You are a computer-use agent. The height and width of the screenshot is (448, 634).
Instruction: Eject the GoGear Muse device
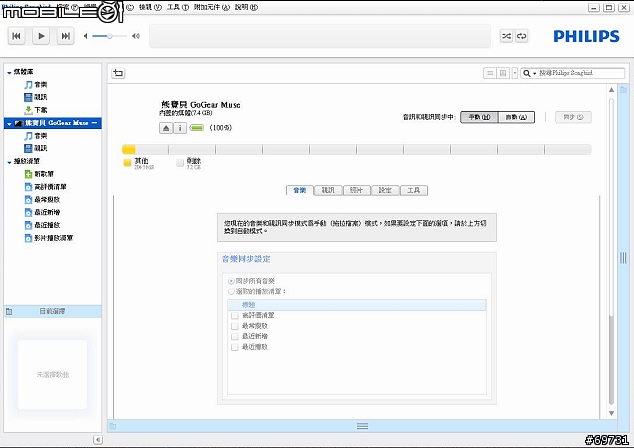166,128
